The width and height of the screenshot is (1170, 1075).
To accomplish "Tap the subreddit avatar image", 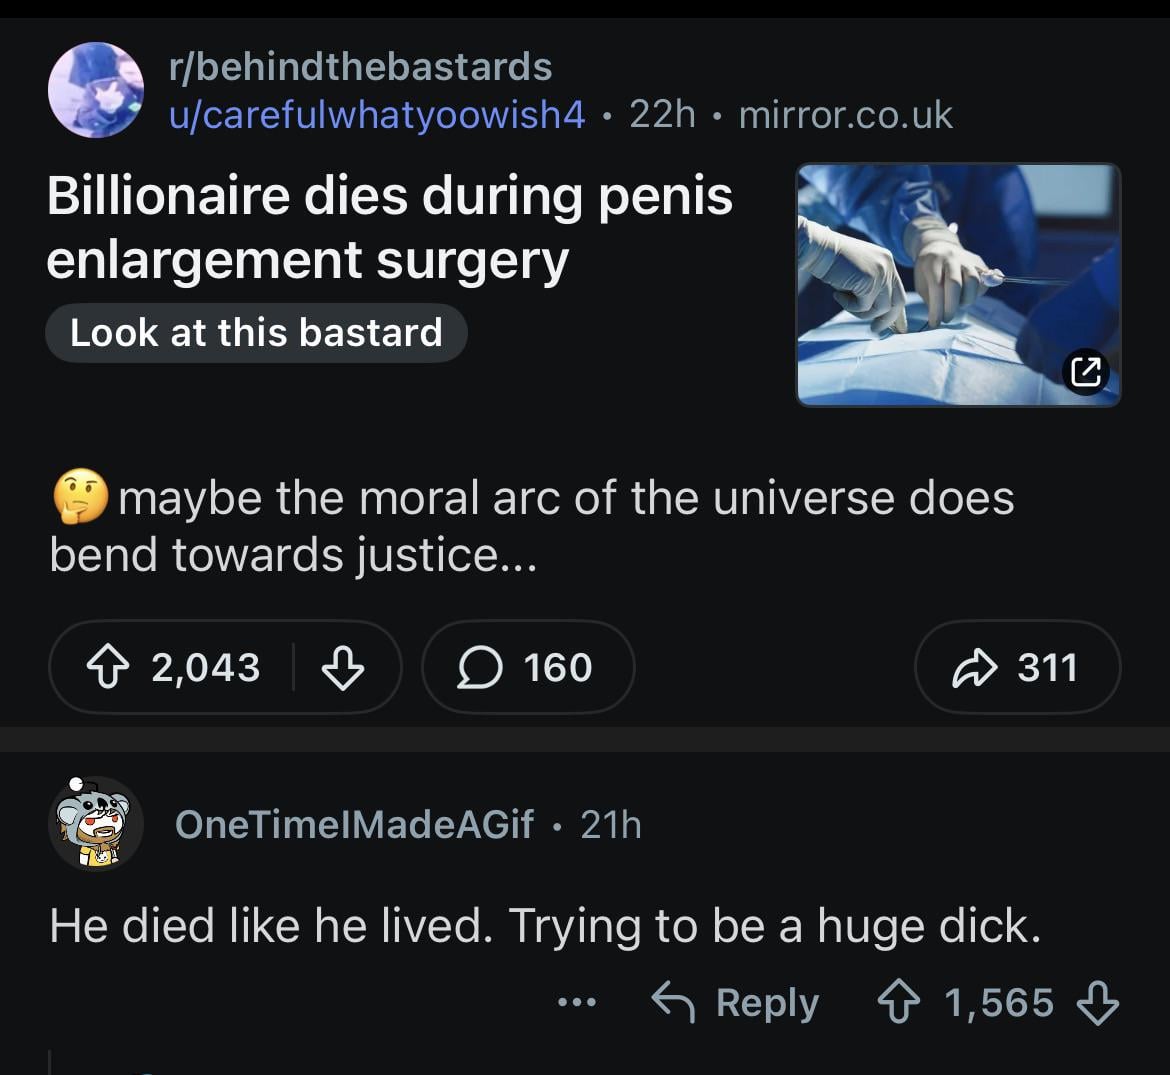I will [x=95, y=90].
